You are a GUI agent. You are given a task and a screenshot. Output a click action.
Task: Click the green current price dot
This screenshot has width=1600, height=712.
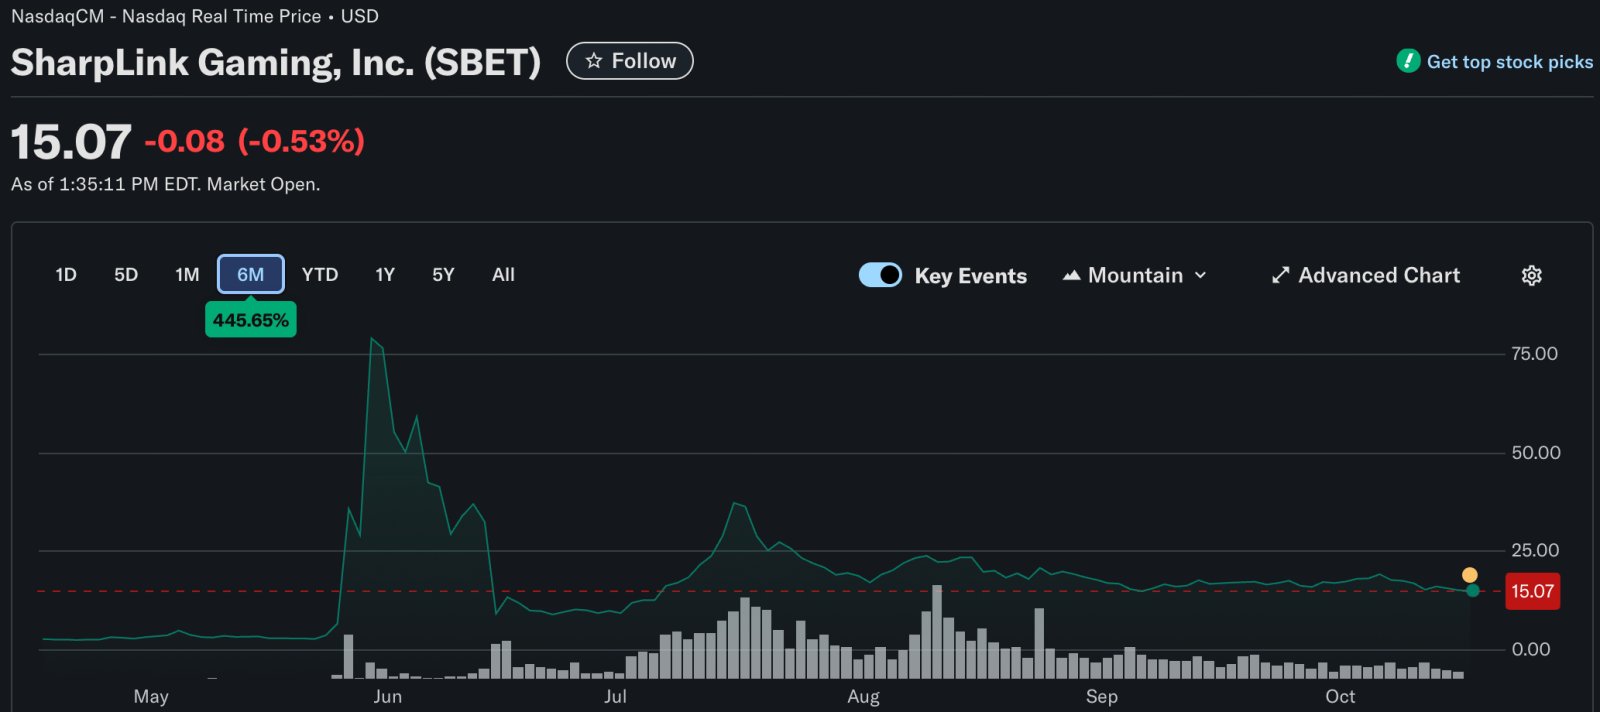pos(1472,591)
